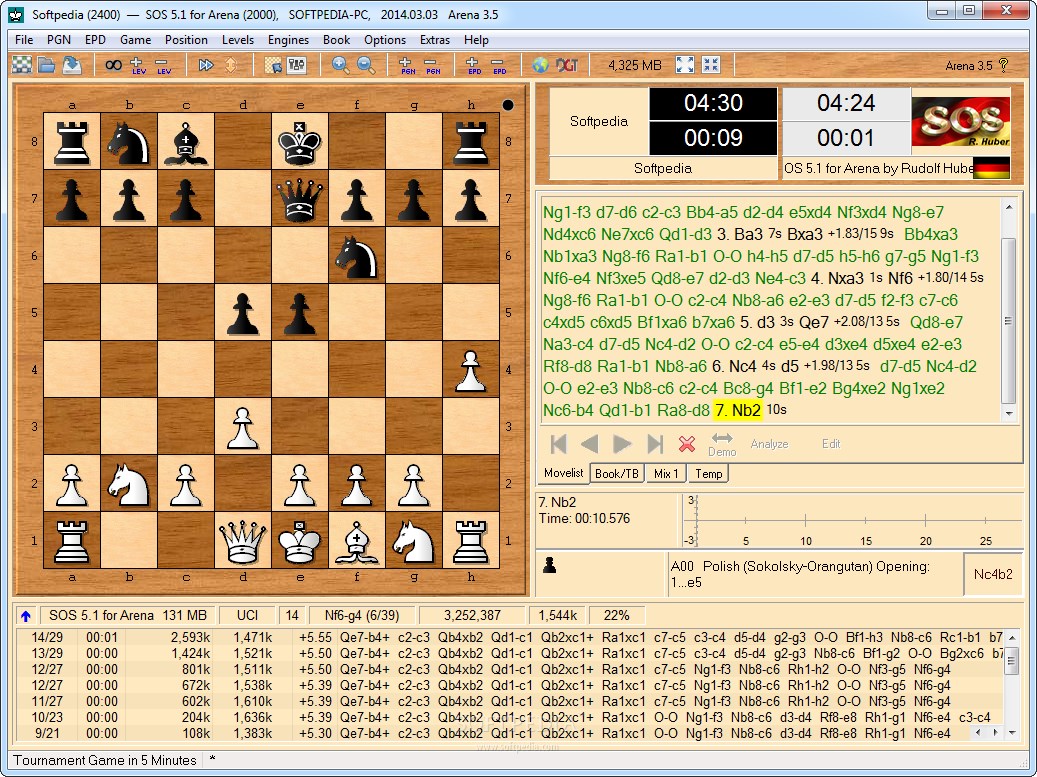Open the Levels menu
This screenshot has height=777, width=1037.
237,40
